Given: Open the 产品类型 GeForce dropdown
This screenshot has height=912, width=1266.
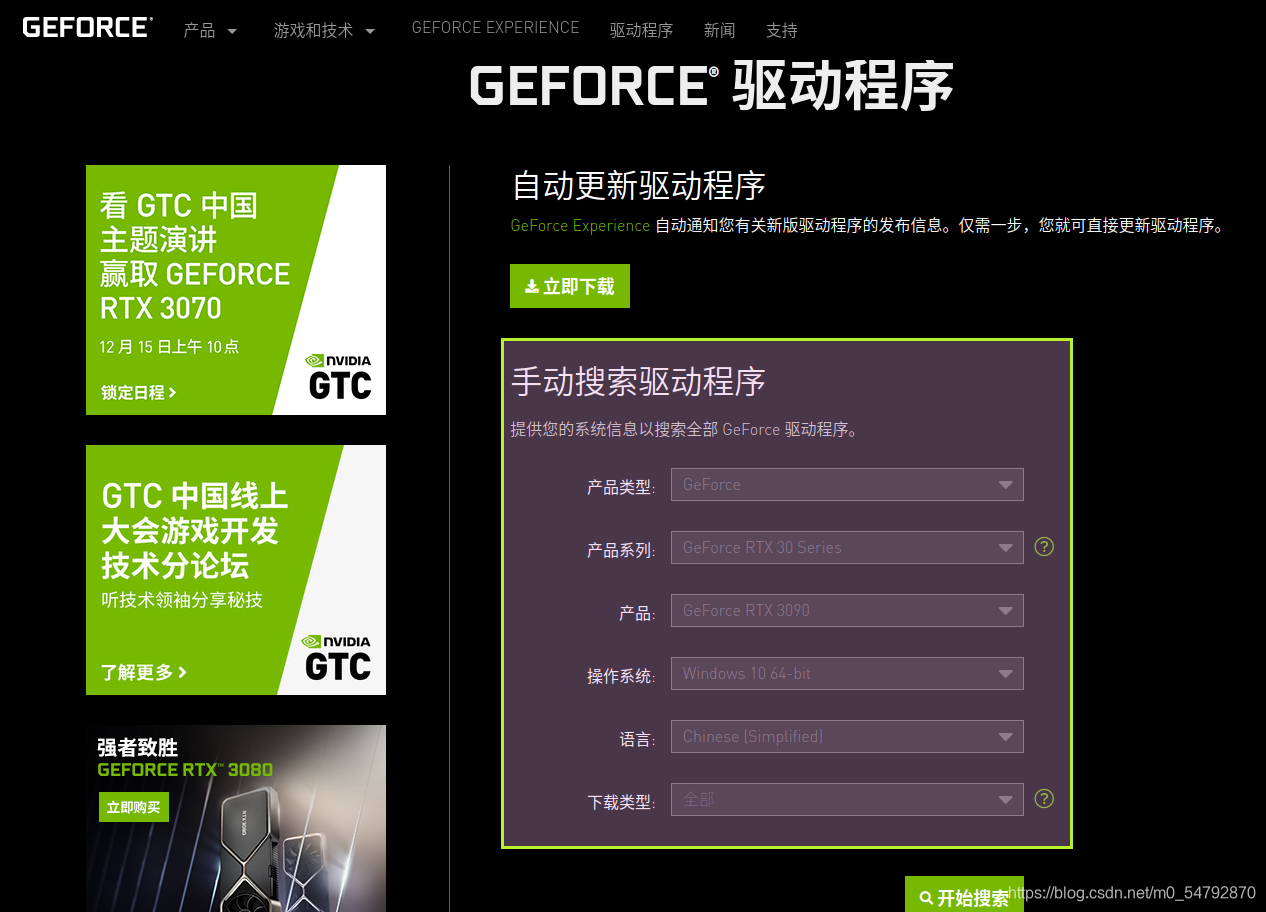Looking at the screenshot, I should coord(847,484).
